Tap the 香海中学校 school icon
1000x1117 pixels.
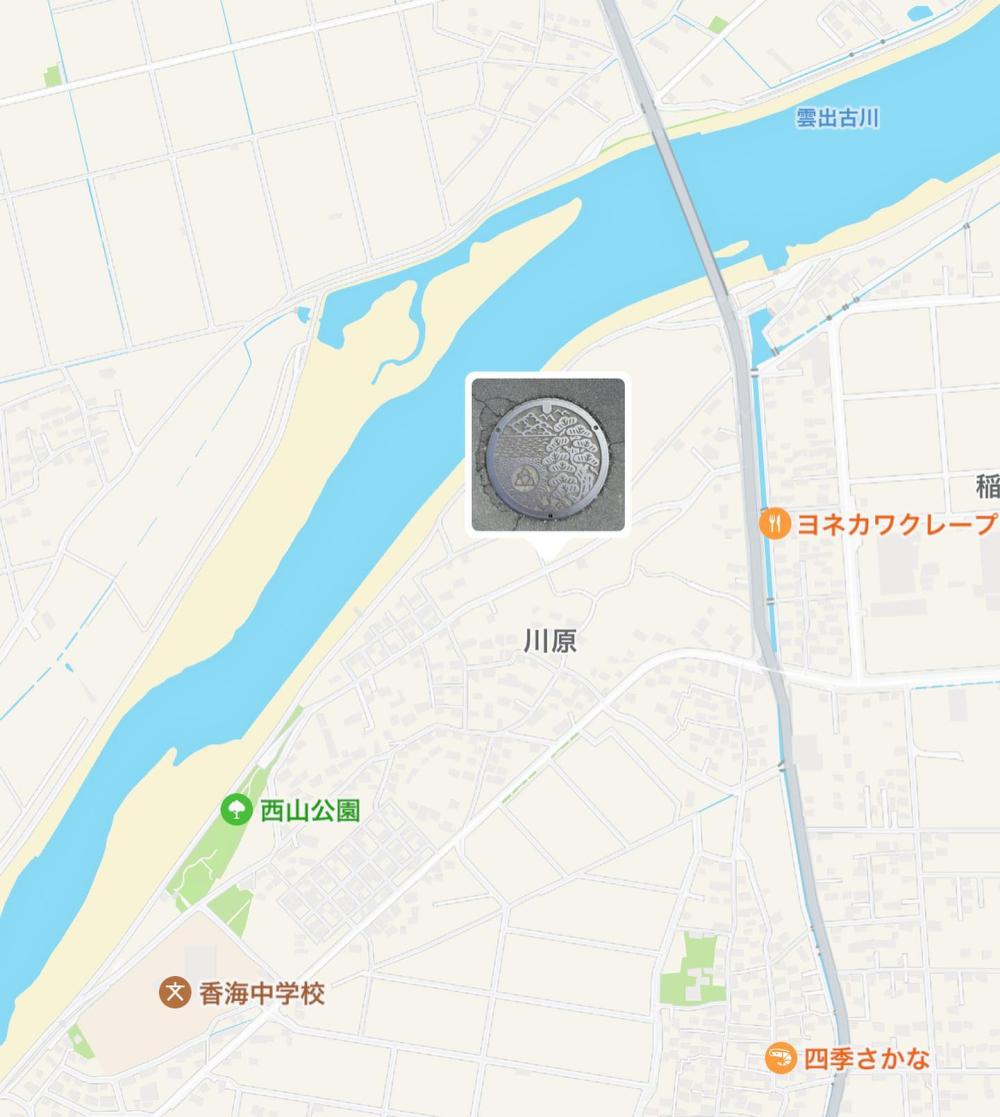pyautogui.click(x=175, y=992)
